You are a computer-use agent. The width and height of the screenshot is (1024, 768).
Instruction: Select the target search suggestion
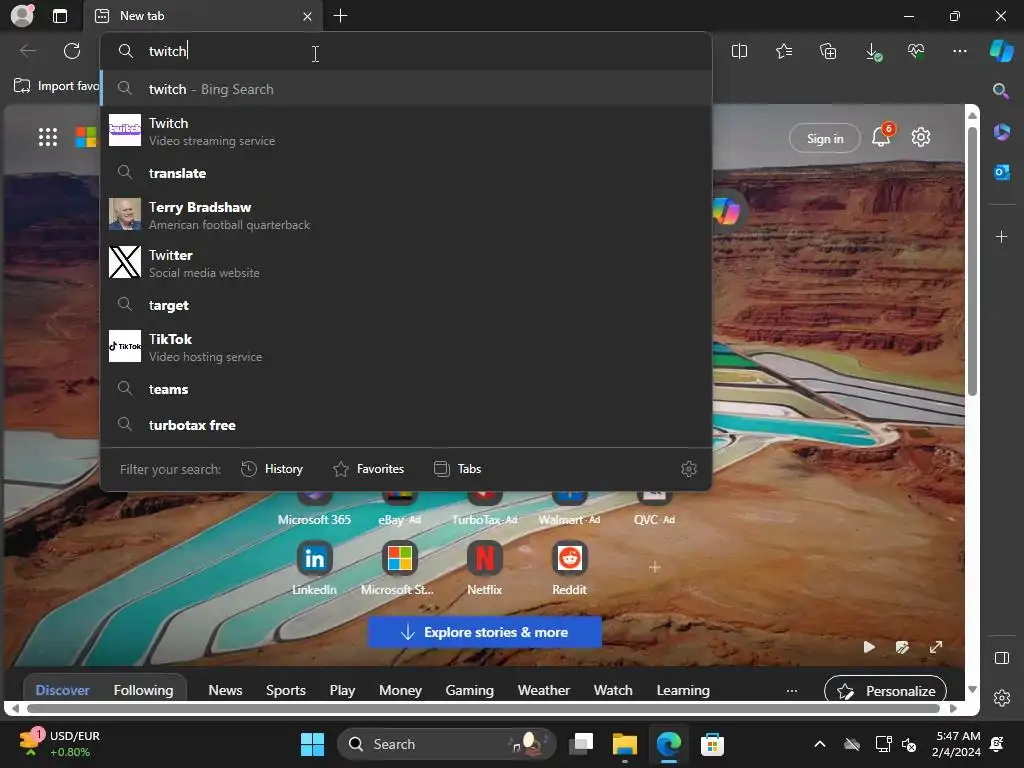(x=406, y=305)
